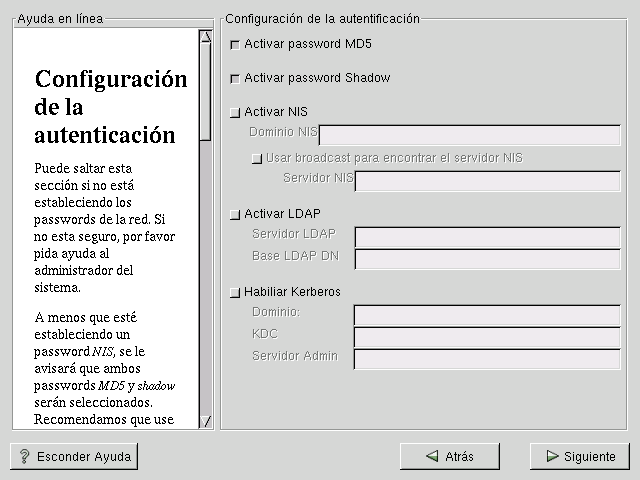The image size is (640, 480).
Task: Go back with the Atrás button
Action: click(449, 456)
